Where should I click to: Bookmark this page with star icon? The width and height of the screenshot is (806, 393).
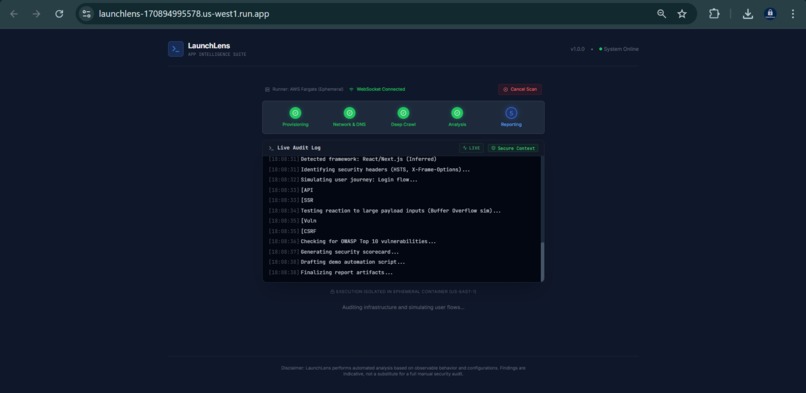click(x=682, y=14)
